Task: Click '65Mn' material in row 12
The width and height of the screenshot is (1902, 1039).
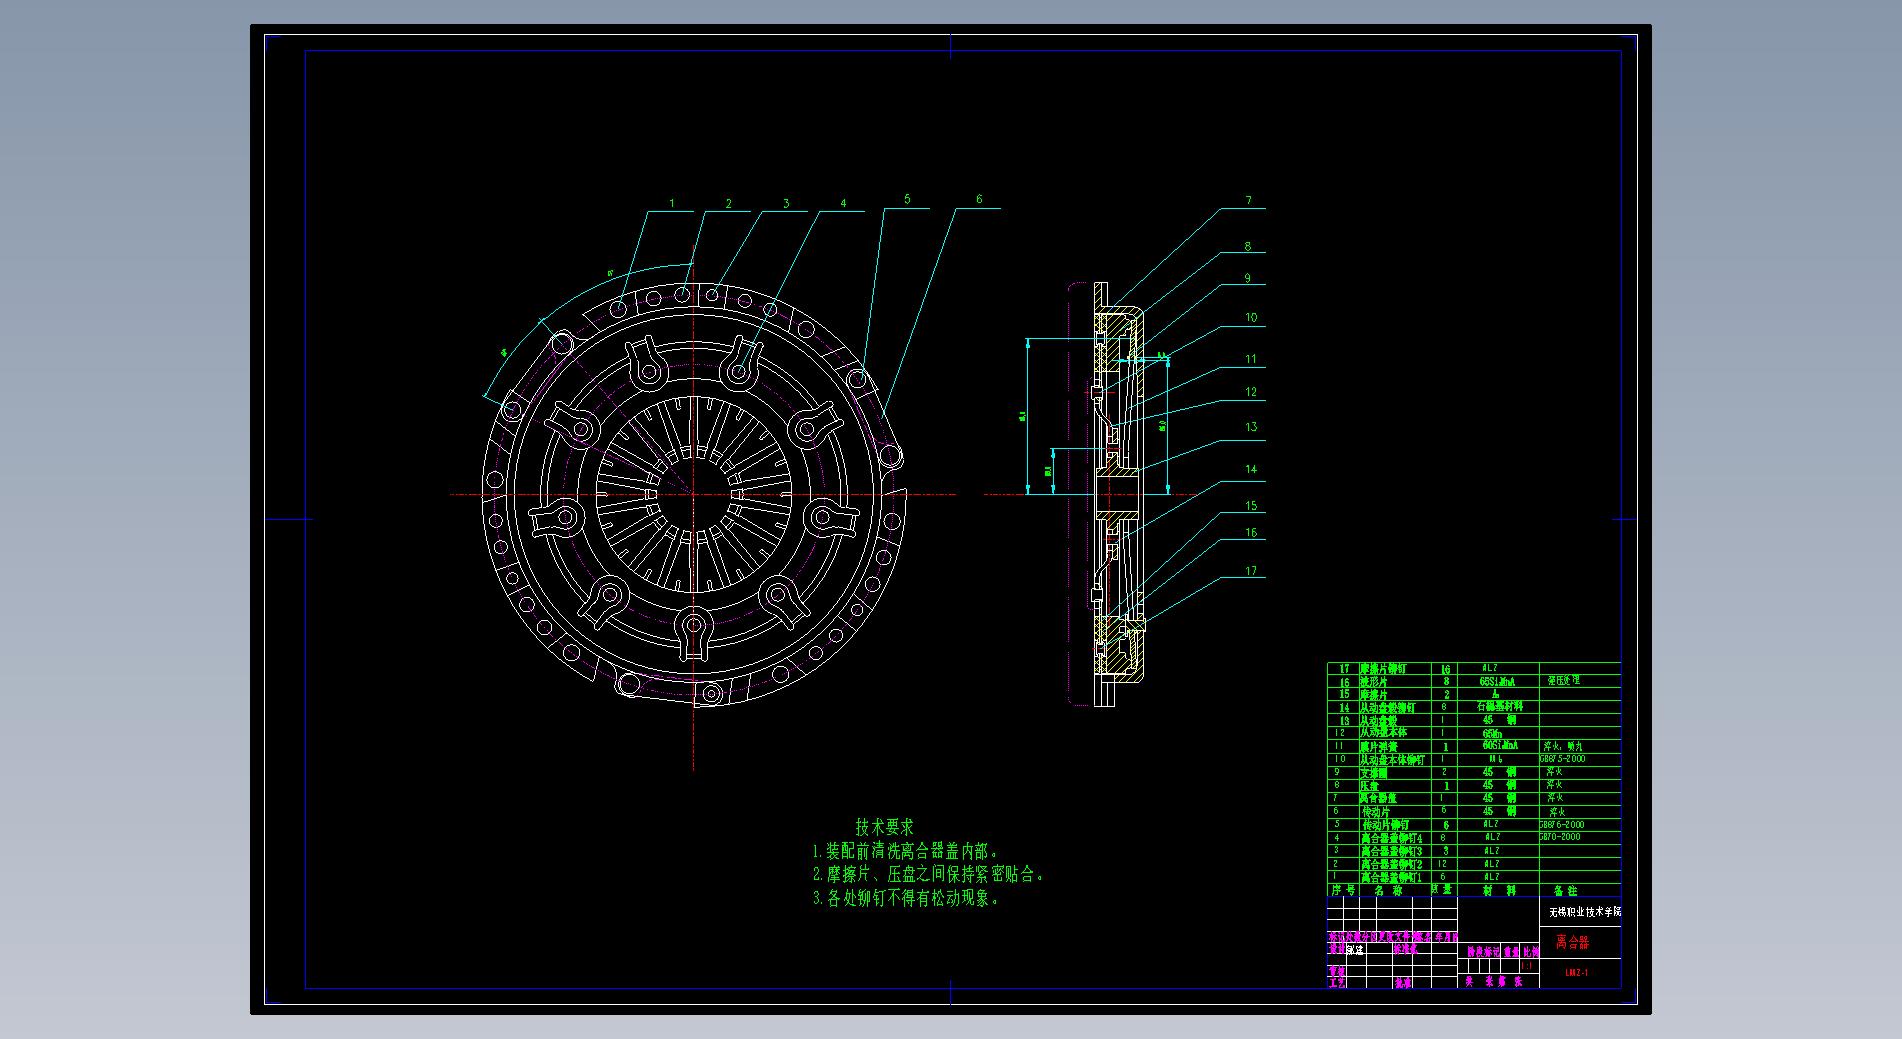Action: point(1492,734)
